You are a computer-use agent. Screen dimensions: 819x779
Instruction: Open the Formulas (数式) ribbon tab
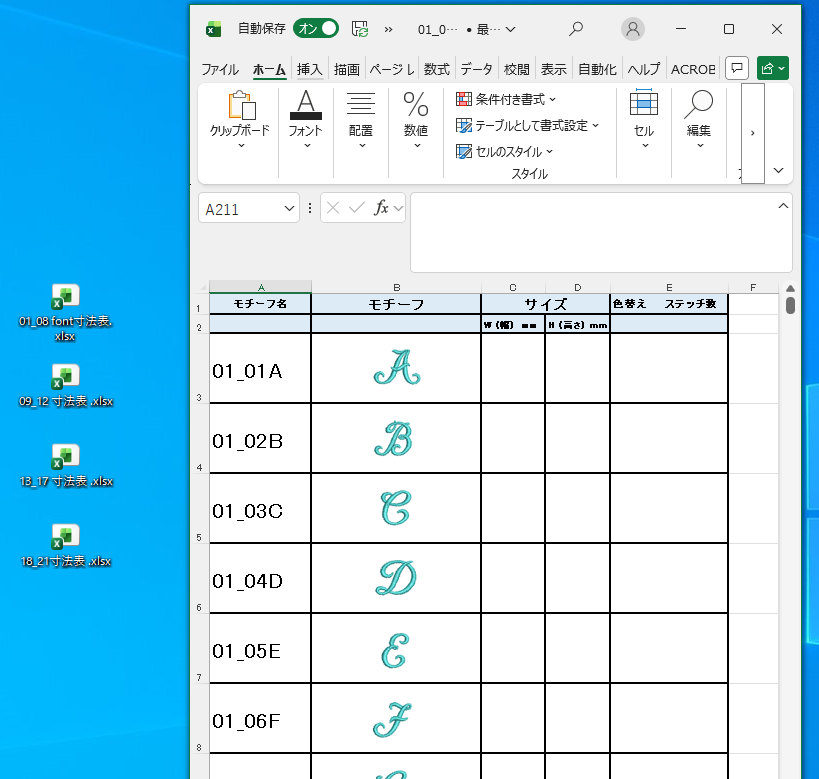(436, 69)
